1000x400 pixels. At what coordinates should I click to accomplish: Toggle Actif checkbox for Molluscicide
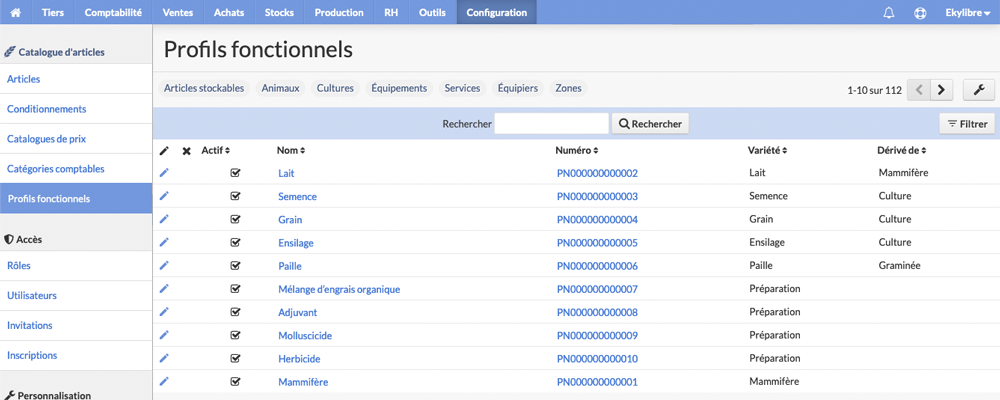pyautogui.click(x=235, y=335)
